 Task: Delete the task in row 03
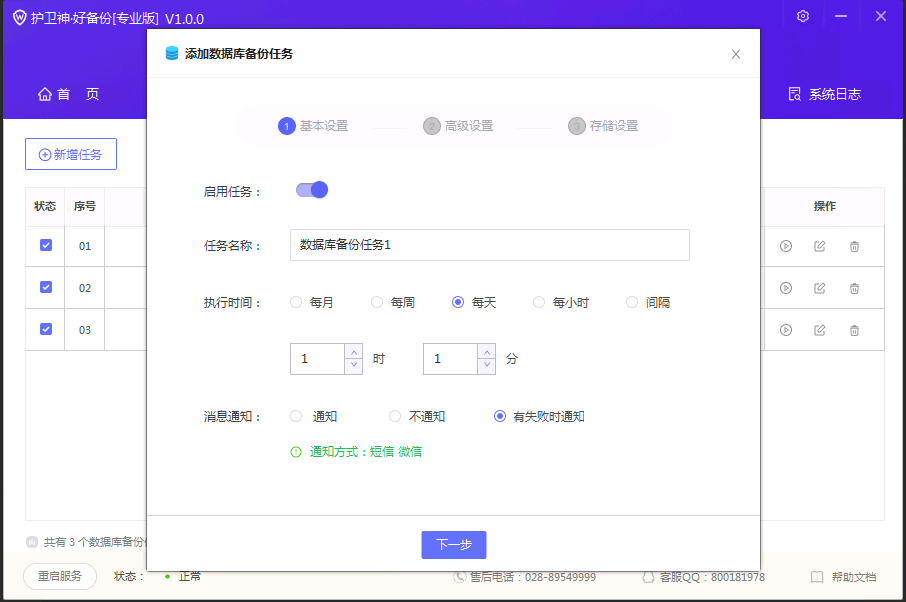(x=854, y=330)
